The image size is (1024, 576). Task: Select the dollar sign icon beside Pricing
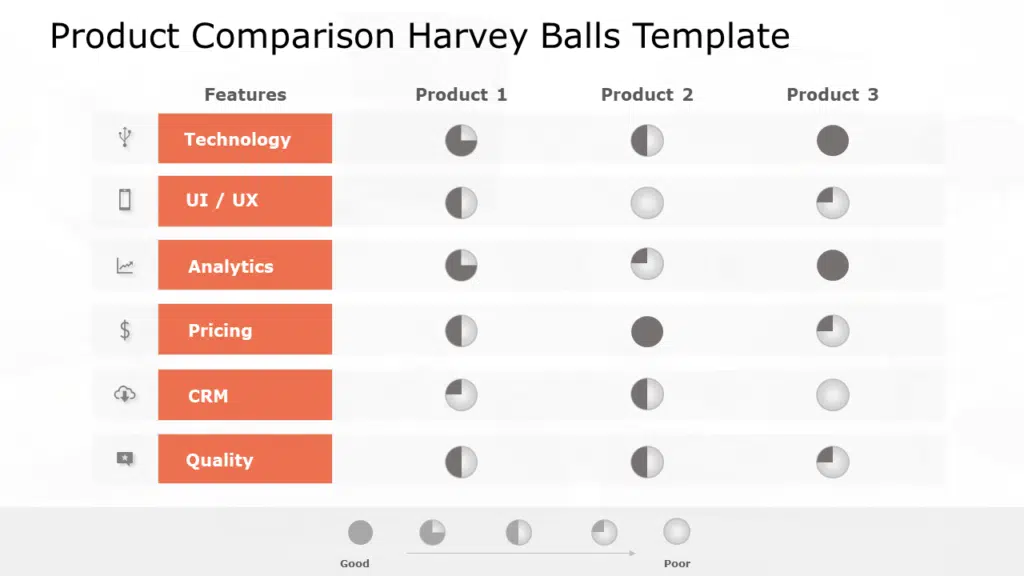click(125, 330)
